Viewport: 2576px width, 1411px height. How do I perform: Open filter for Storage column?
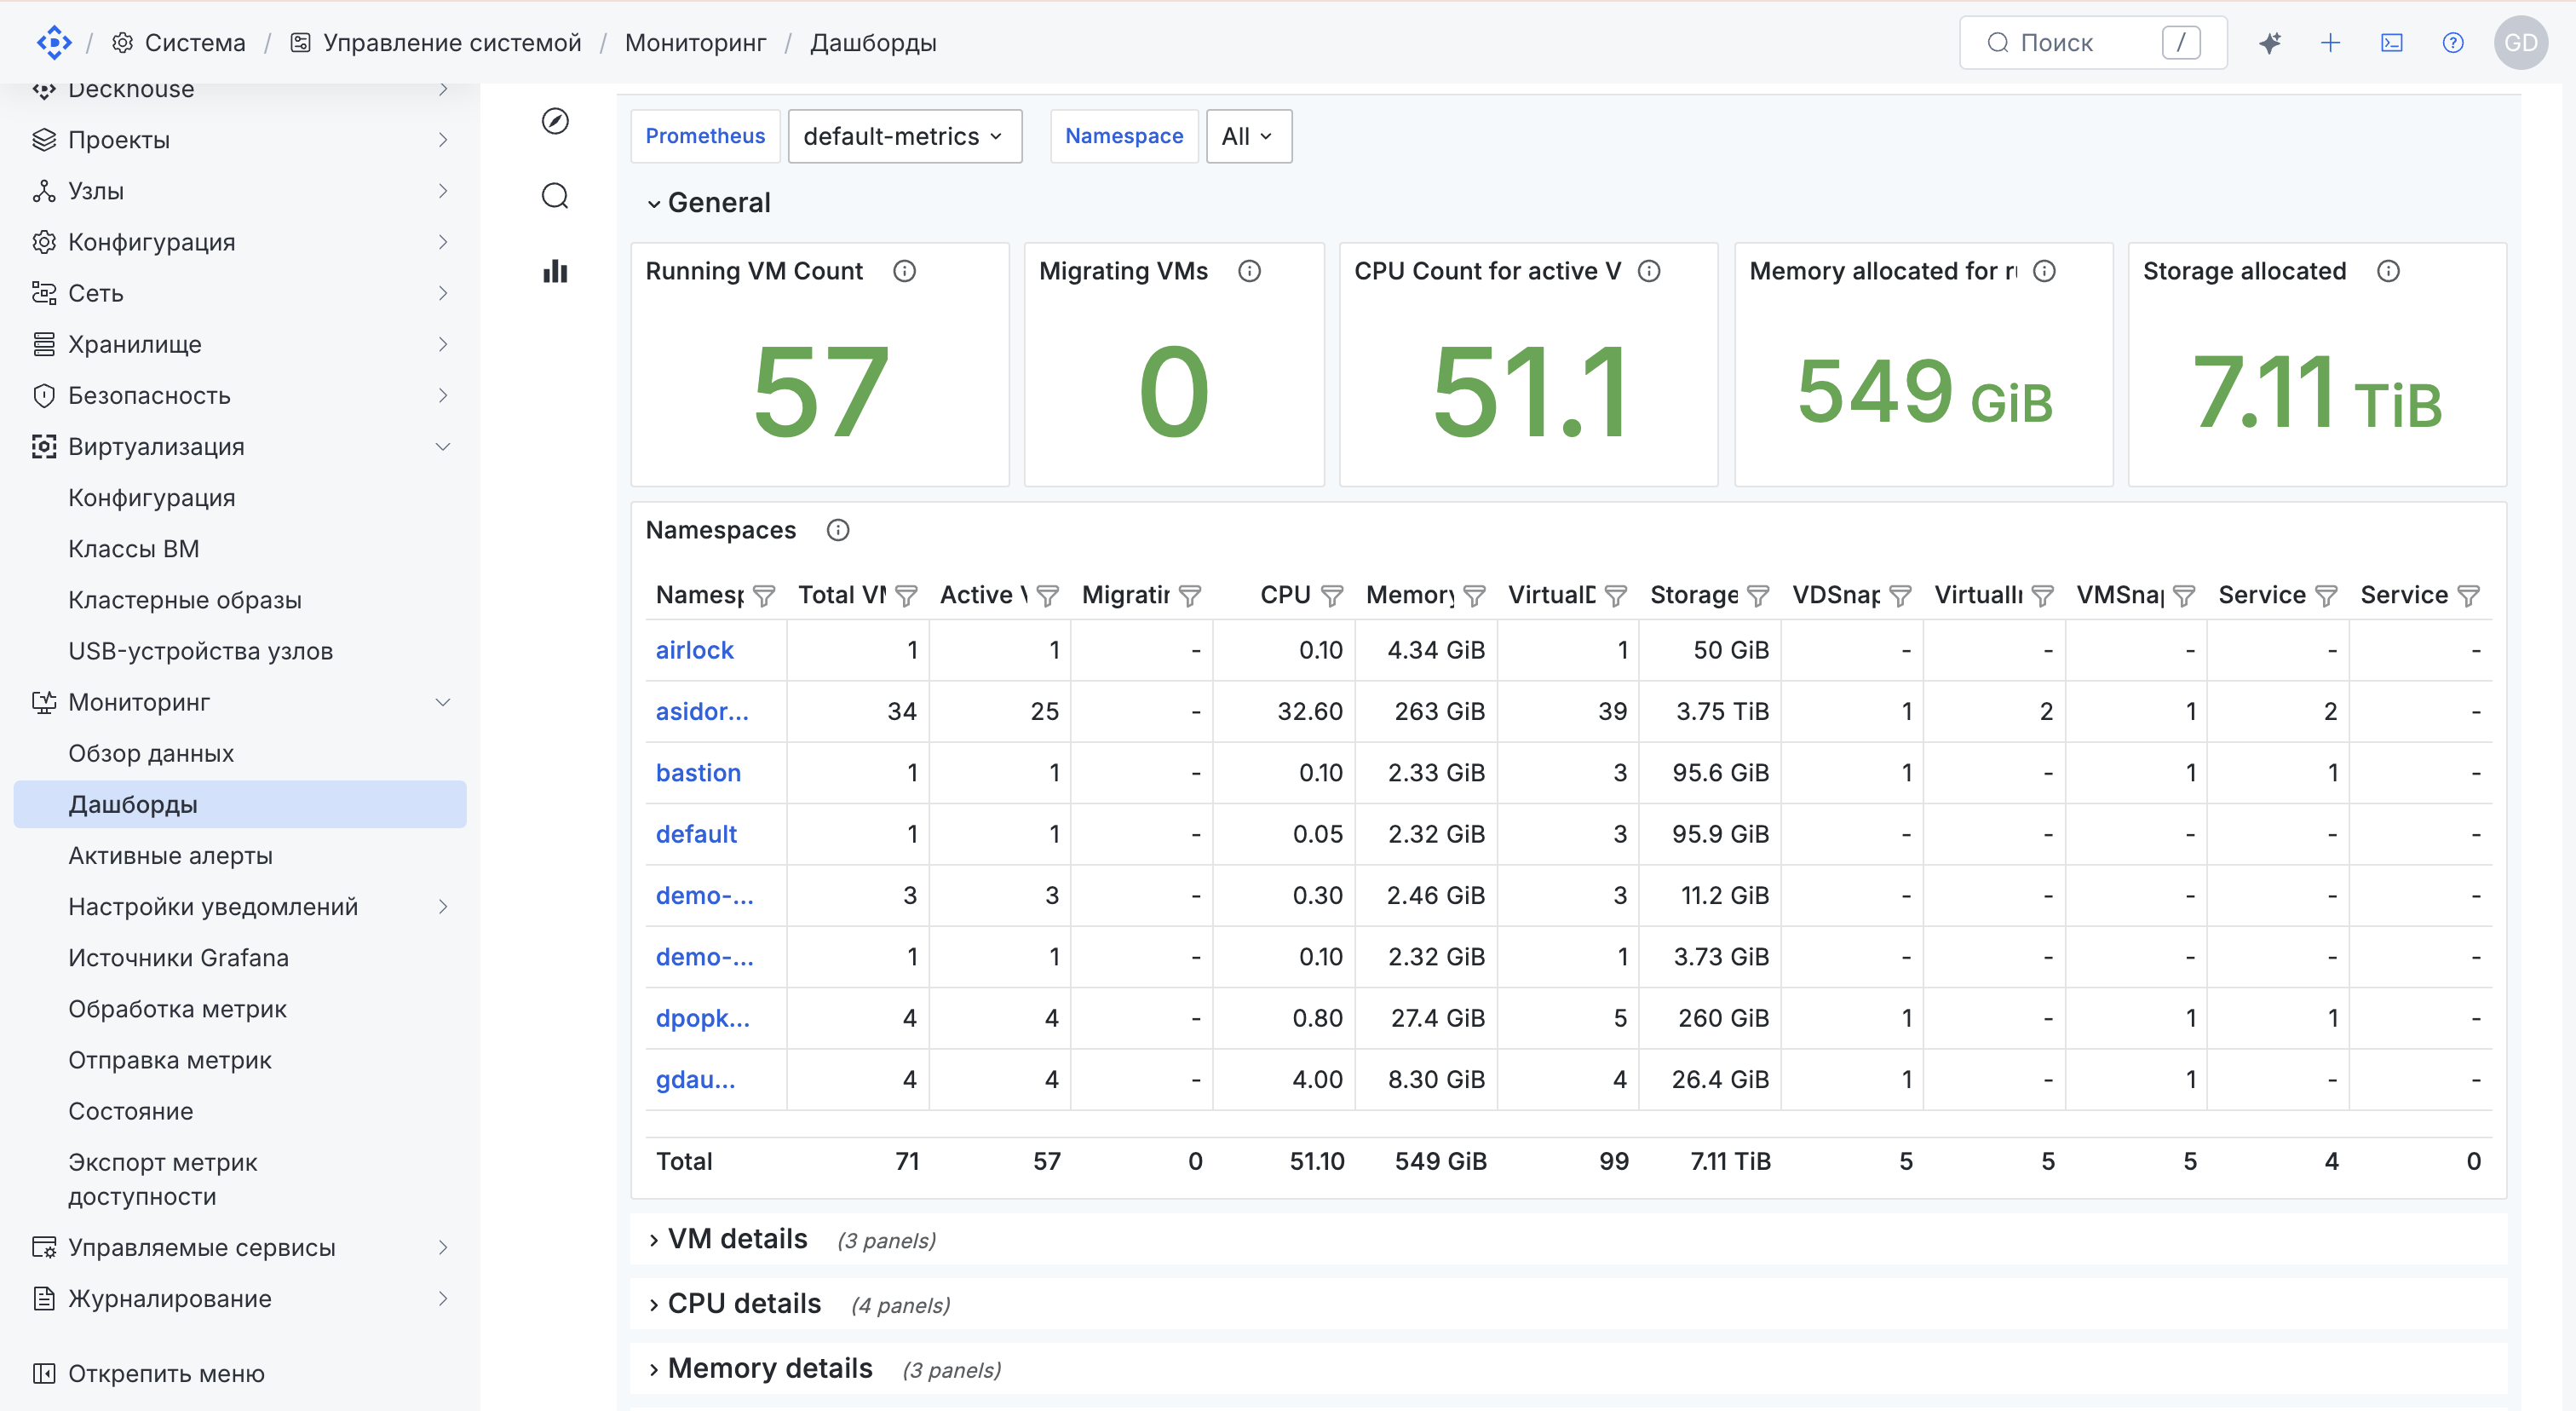pyautogui.click(x=1758, y=596)
